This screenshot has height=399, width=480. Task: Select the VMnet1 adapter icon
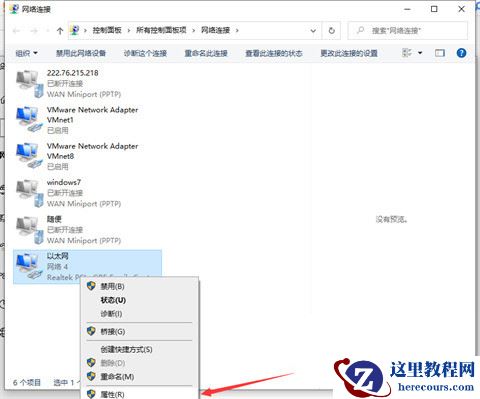[29, 119]
